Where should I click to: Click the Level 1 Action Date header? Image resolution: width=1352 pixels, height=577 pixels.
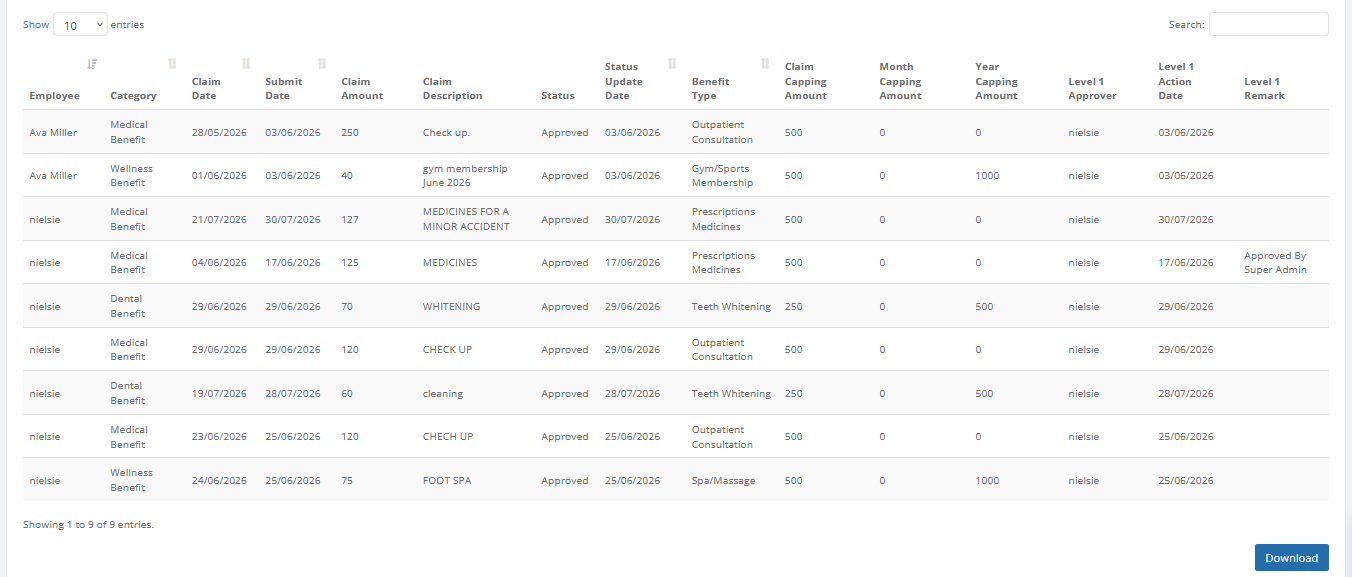(1175, 81)
